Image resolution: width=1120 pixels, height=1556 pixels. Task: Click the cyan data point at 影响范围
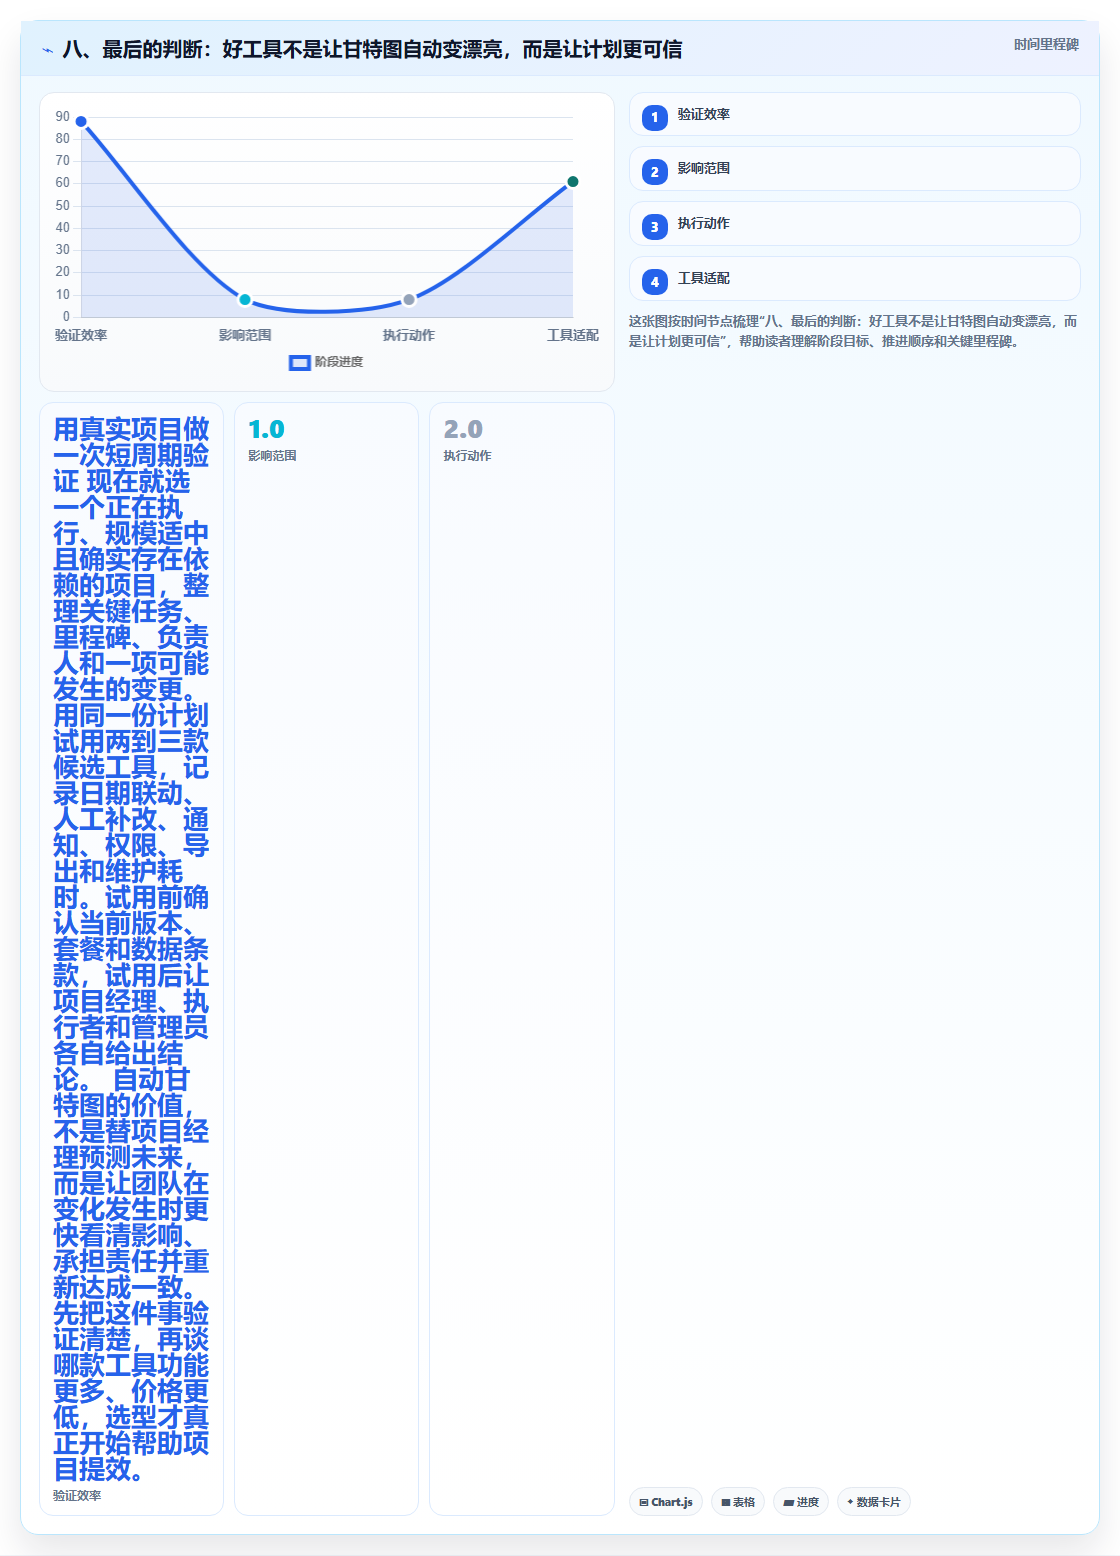(245, 300)
